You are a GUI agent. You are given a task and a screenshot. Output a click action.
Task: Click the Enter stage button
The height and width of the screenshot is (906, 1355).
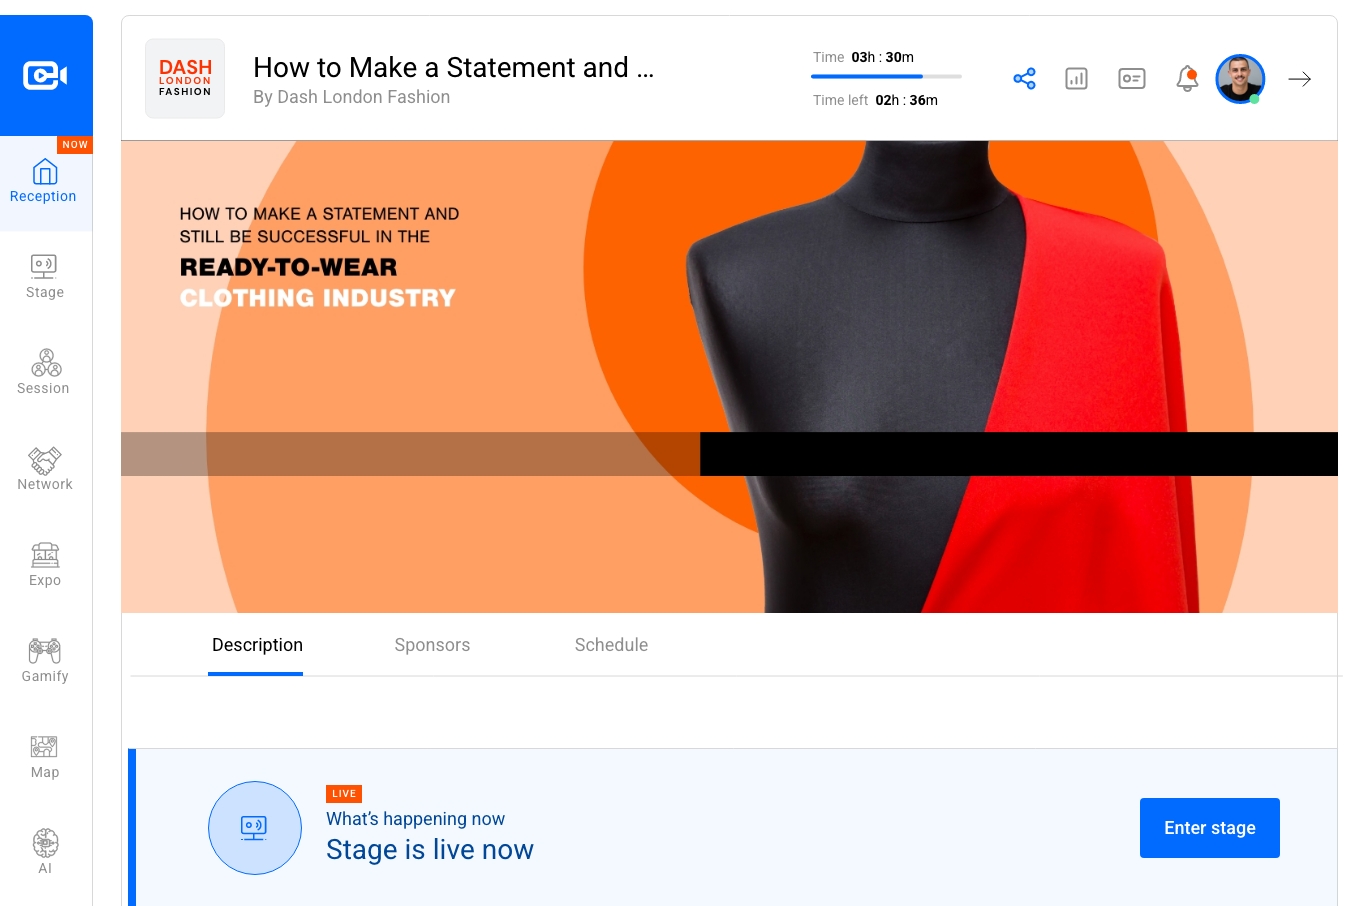(x=1210, y=828)
